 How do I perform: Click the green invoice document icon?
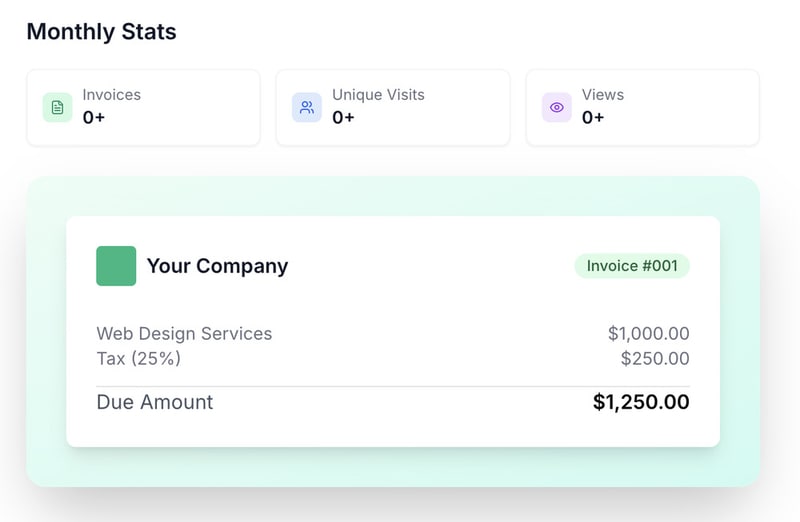point(57,107)
